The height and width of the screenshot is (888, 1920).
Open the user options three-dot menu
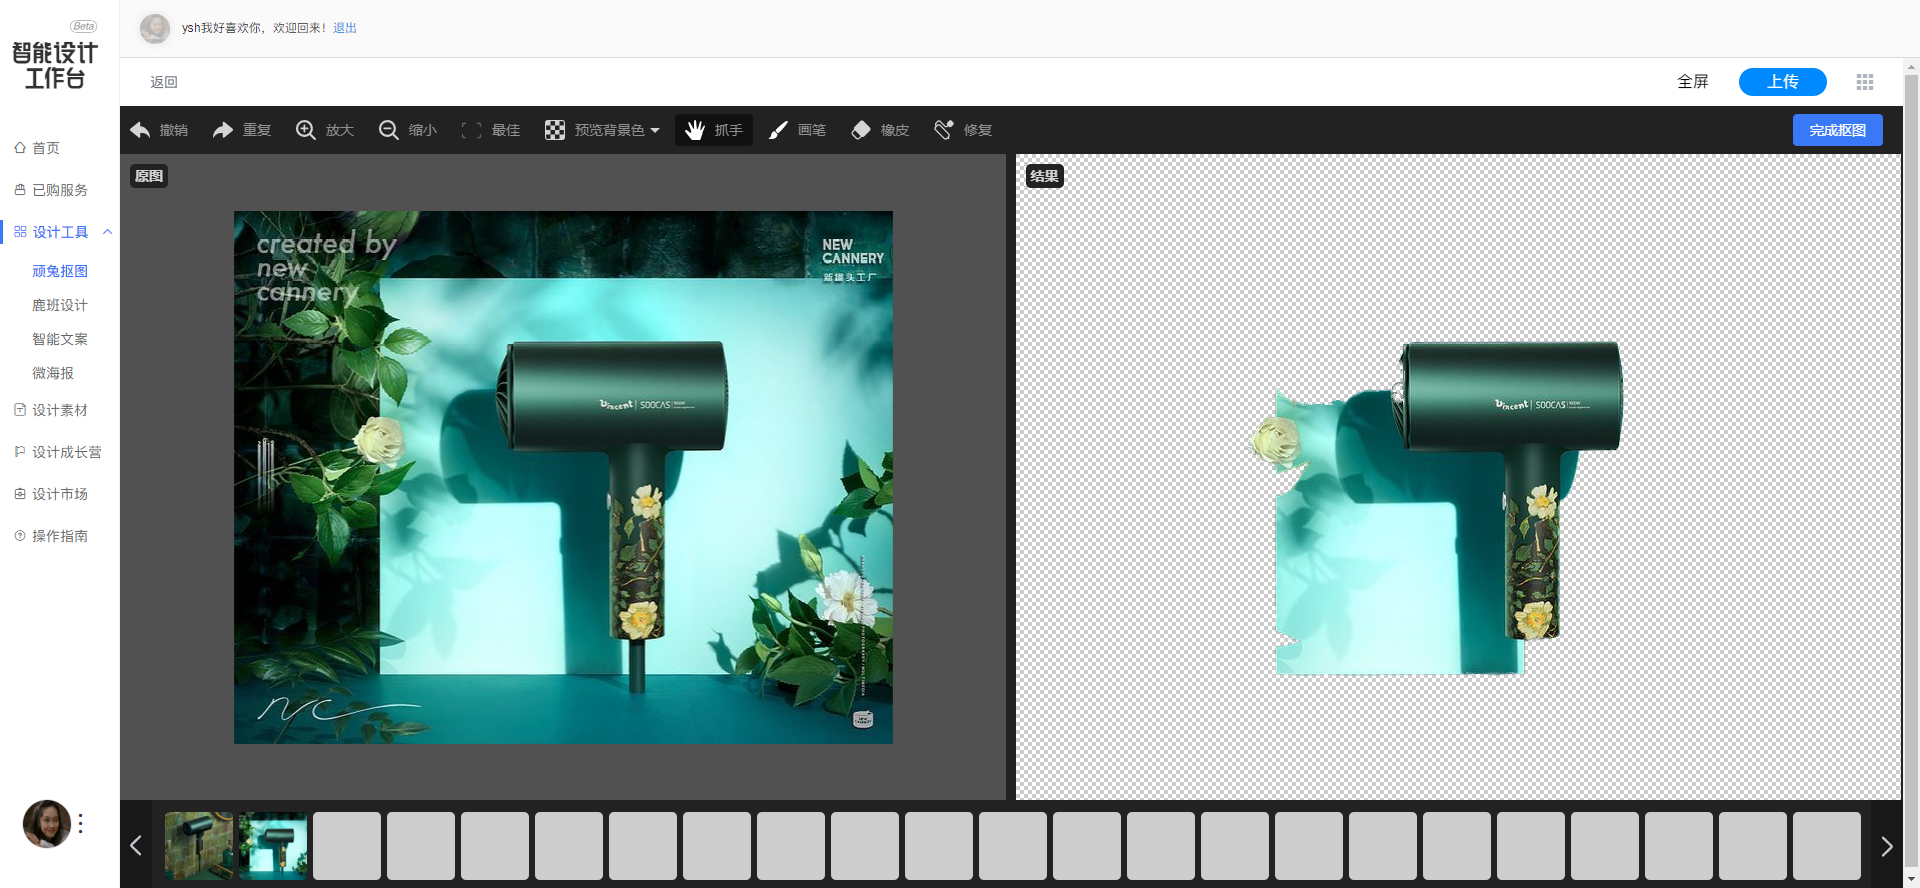(x=81, y=824)
